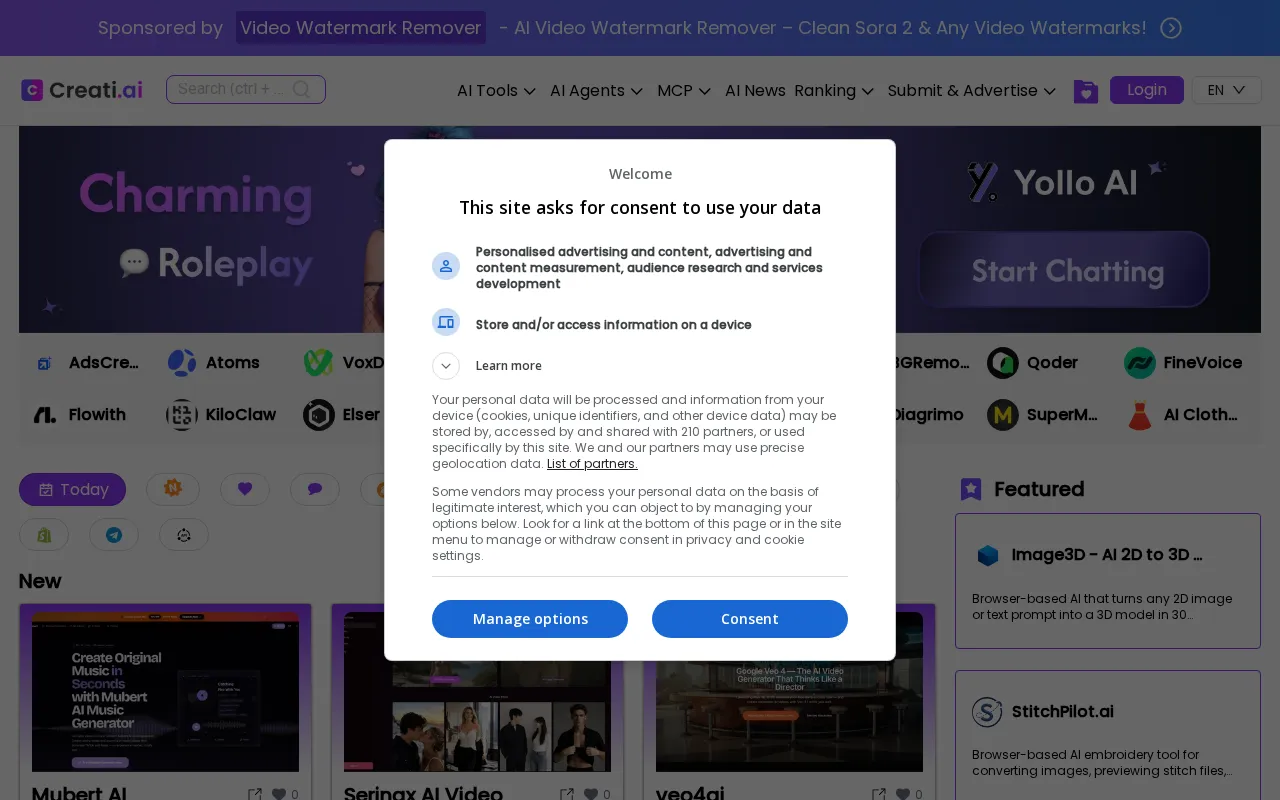Focus the site search field
Viewport: 1280px width, 800px height.
(x=246, y=89)
